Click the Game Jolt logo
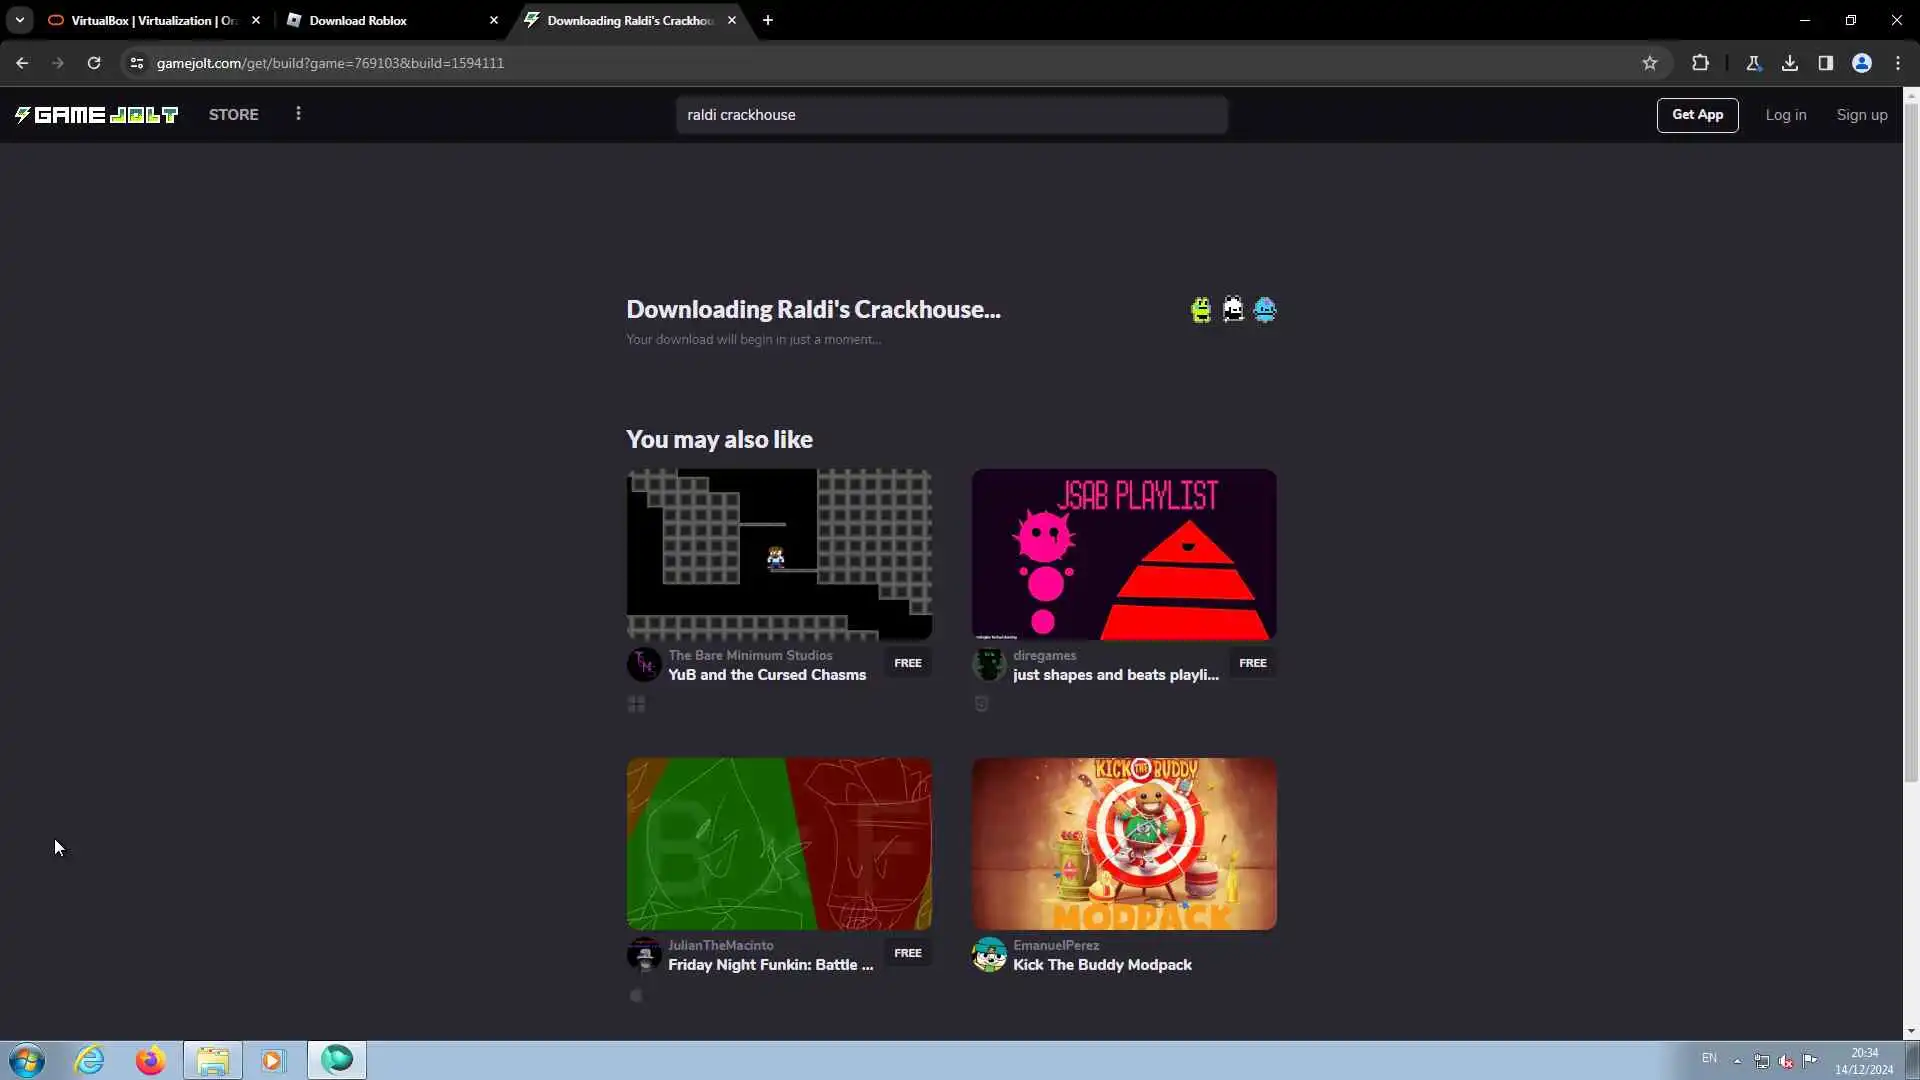The width and height of the screenshot is (1920, 1080). point(96,115)
